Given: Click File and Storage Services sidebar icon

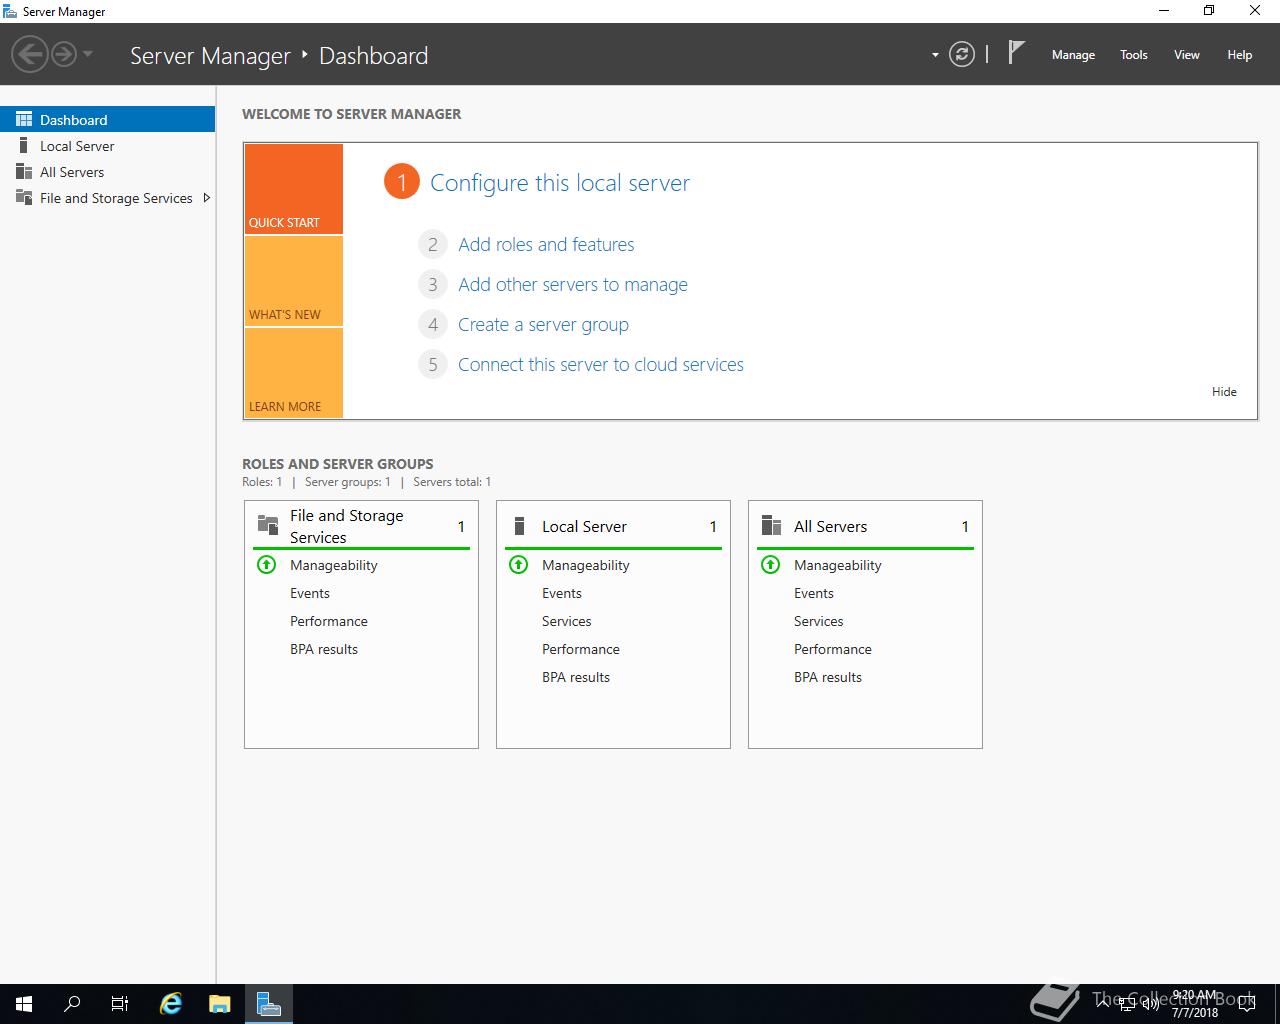Looking at the screenshot, I should pos(24,198).
